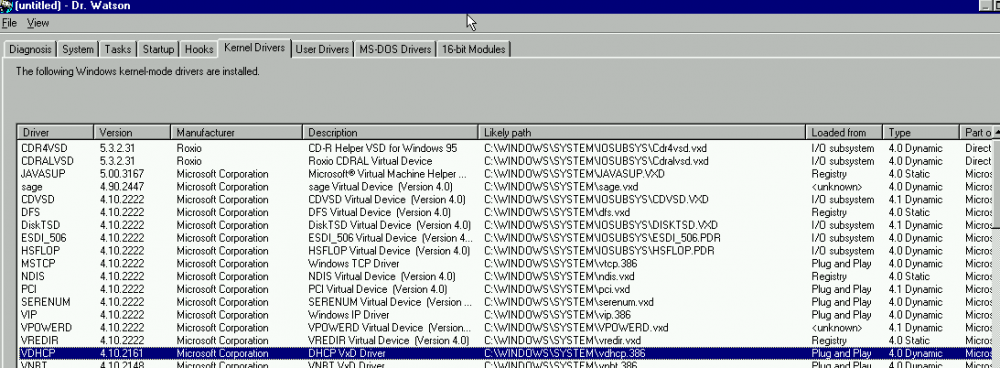Viewport: 1000px width, 368px height.
Task: Select the SERENUM driver row
Action: pos(504,302)
